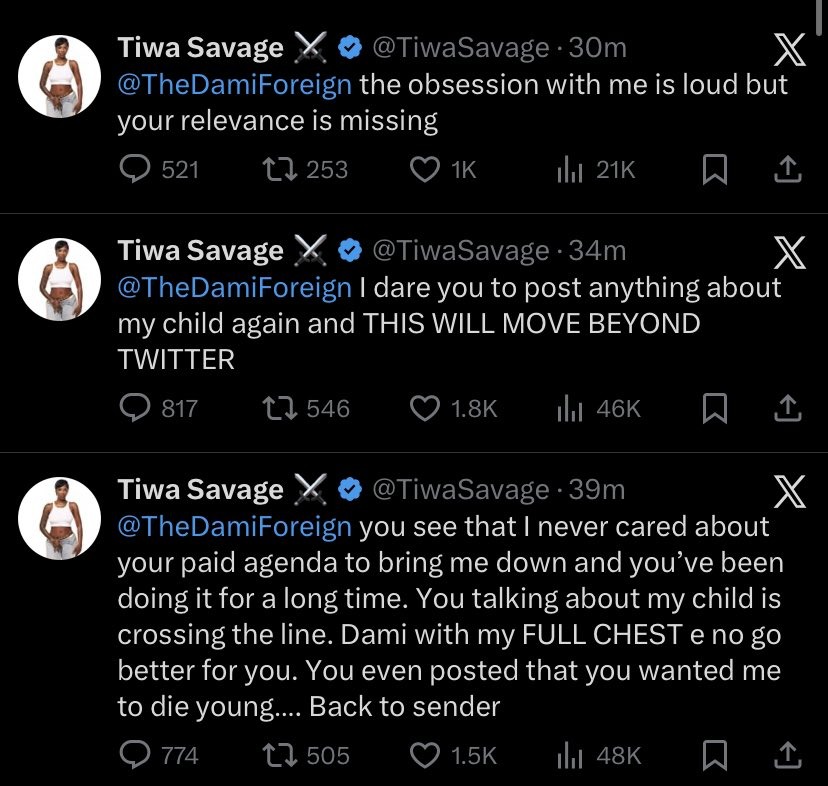Like the tweet with 1.5K likes

tap(427, 756)
